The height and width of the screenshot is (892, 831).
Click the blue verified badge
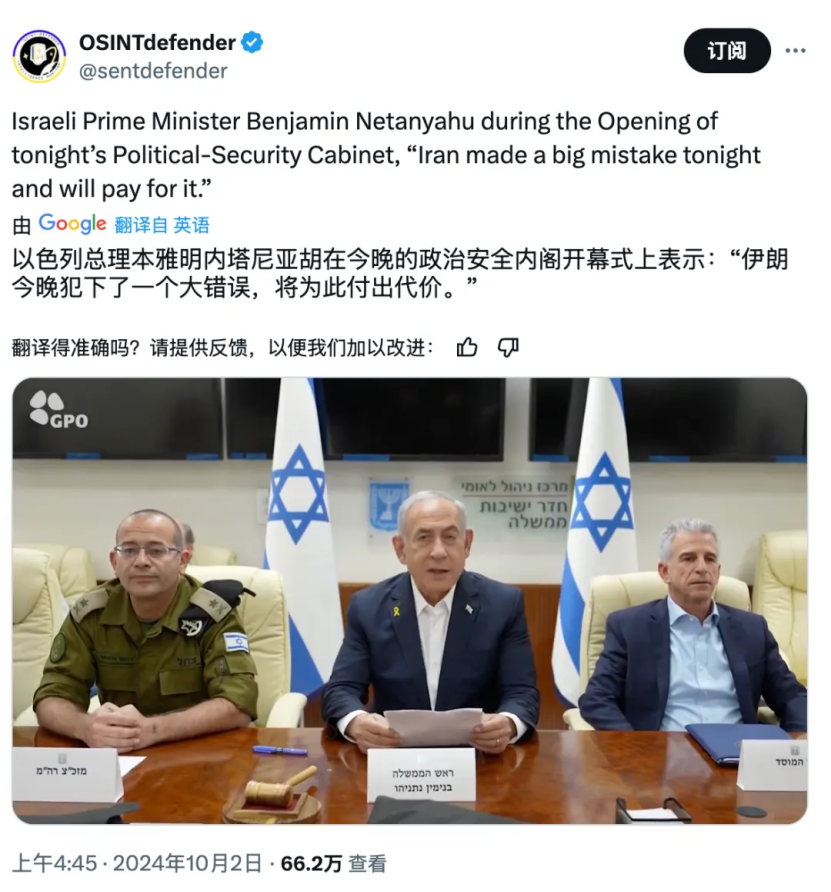(x=252, y=43)
